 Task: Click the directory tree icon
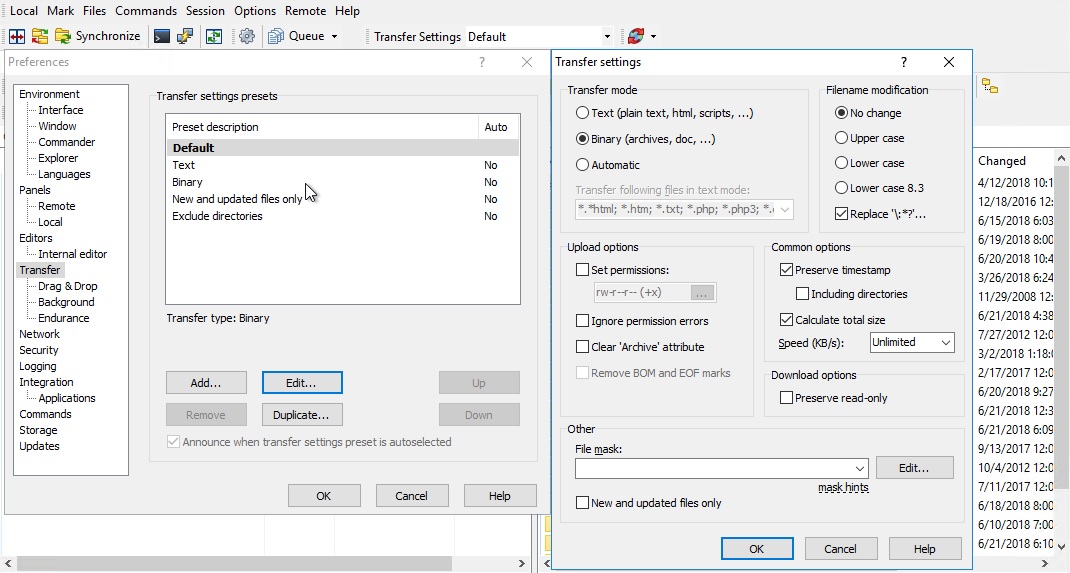pyautogui.click(x=989, y=87)
